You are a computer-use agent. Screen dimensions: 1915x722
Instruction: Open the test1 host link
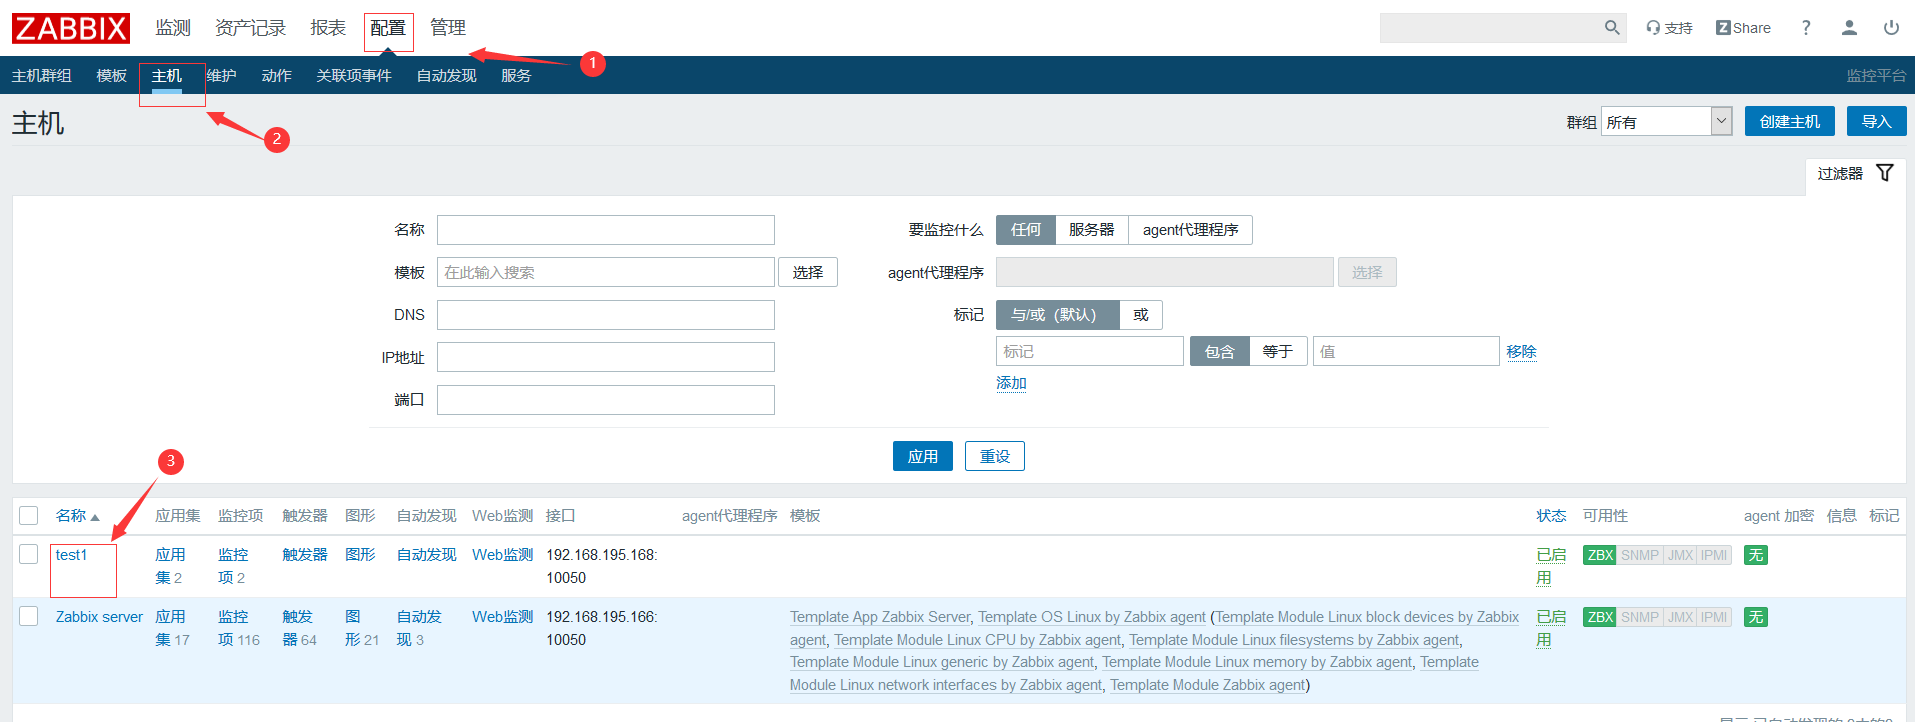[72, 555]
